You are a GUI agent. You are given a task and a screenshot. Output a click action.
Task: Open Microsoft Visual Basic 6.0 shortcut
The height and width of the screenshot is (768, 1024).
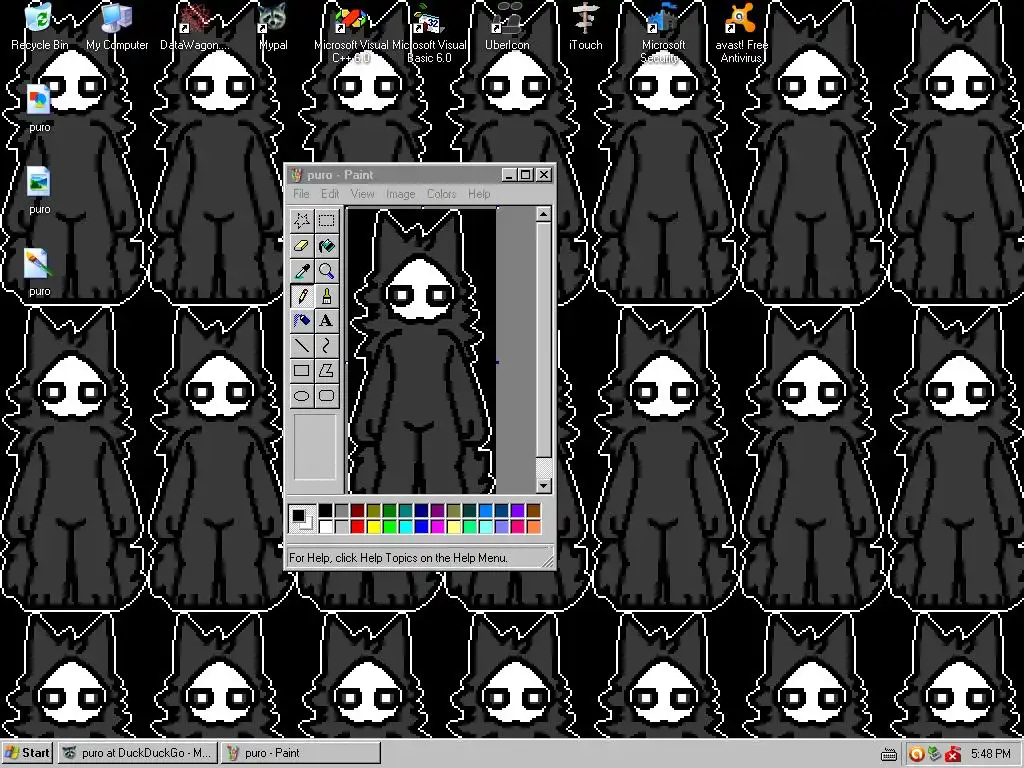(x=429, y=33)
